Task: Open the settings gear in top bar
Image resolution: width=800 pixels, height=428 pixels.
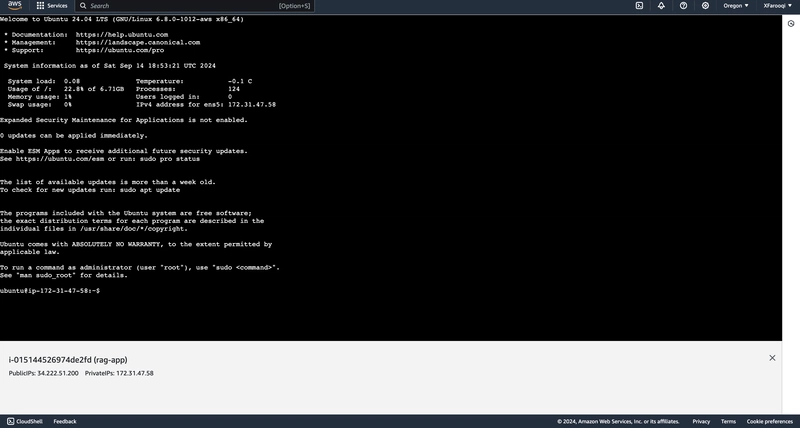Action: (x=705, y=6)
